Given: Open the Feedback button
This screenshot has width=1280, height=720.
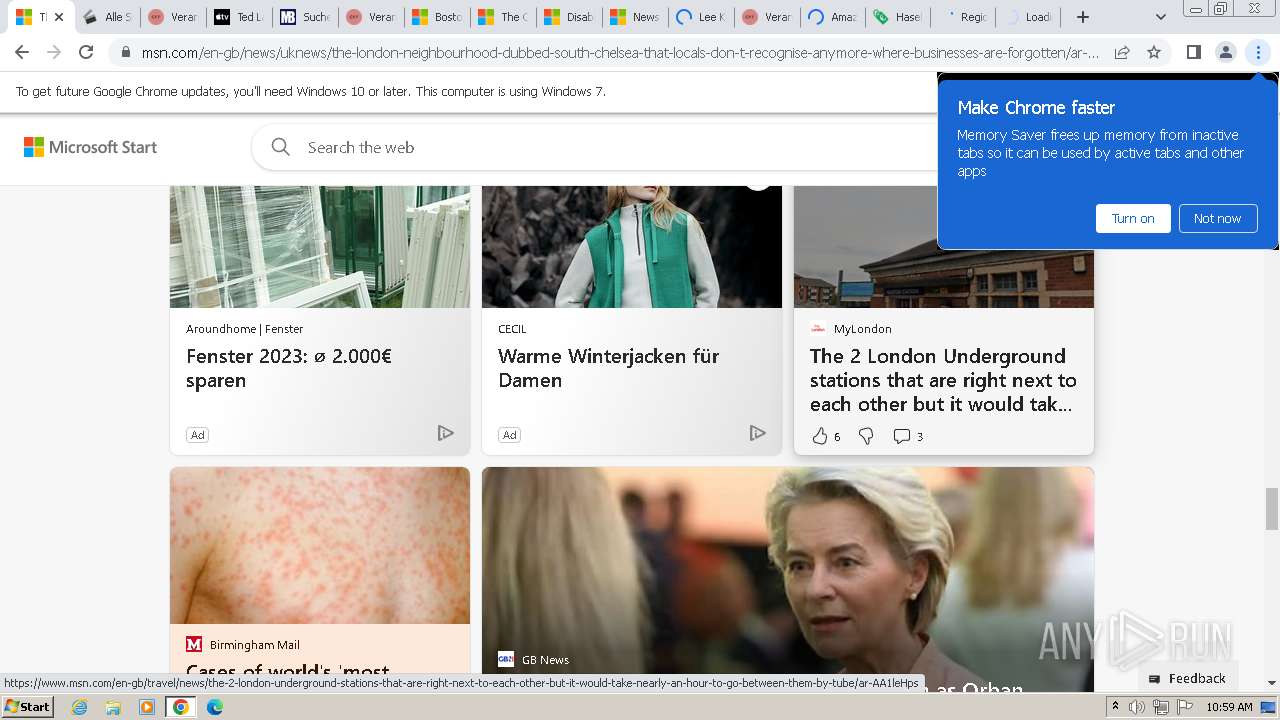Looking at the screenshot, I should click(x=1188, y=678).
